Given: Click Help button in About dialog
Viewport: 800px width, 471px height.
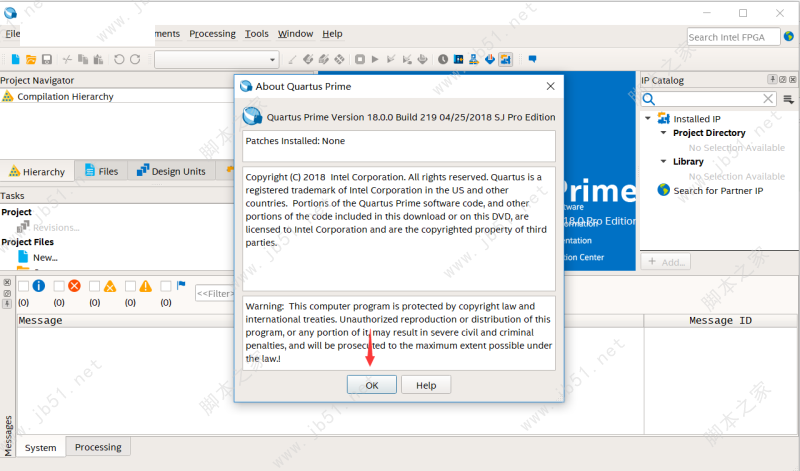Looking at the screenshot, I should tap(426, 385).
